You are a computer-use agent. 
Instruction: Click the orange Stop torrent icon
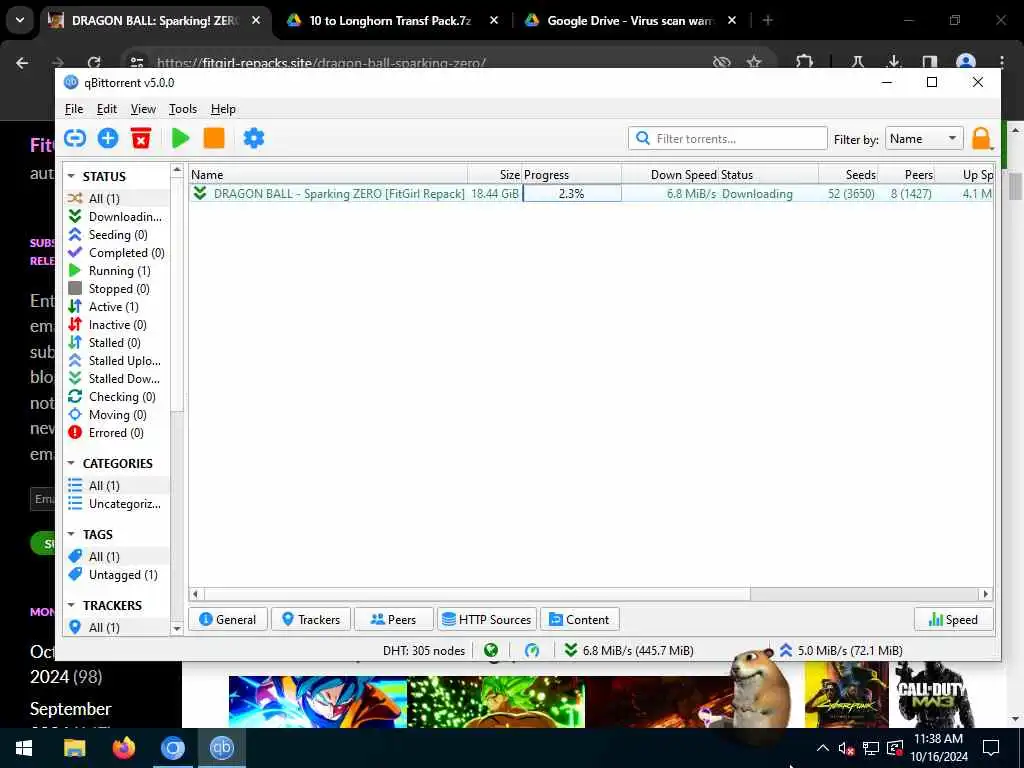click(x=214, y=138)
